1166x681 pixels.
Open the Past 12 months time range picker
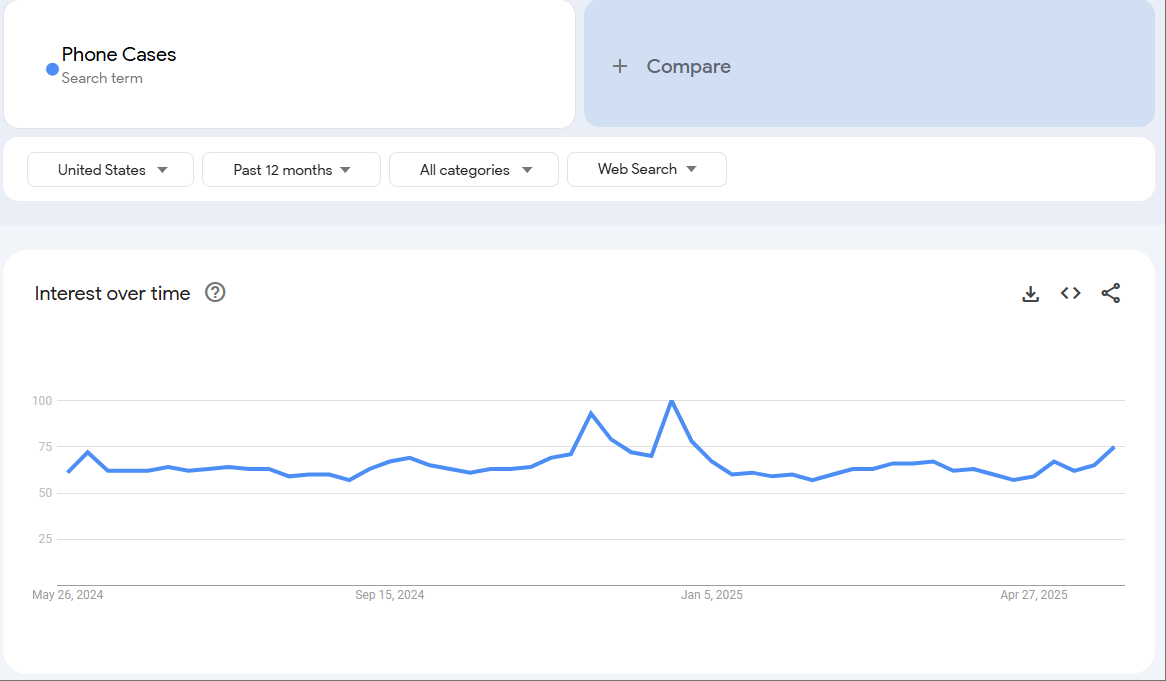(x=291, y=169)
